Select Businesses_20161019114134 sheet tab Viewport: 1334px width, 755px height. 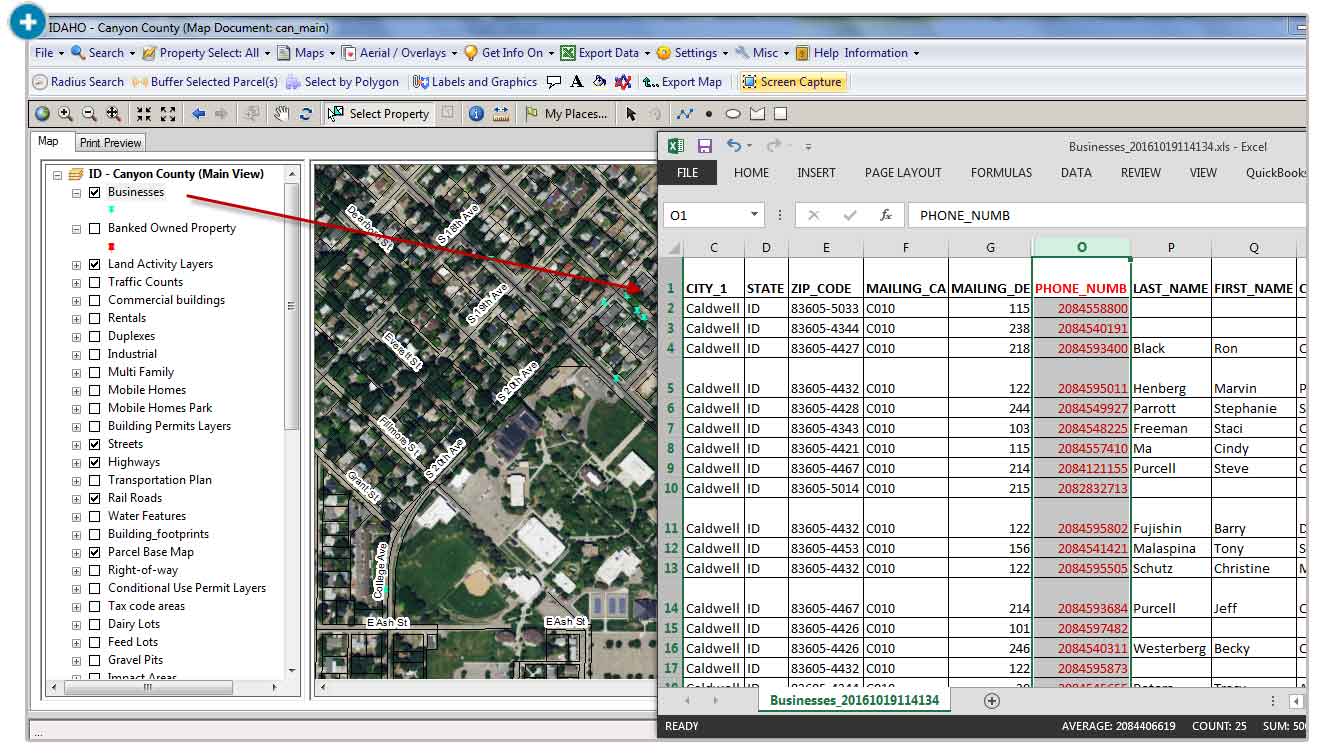coord(854,700)
